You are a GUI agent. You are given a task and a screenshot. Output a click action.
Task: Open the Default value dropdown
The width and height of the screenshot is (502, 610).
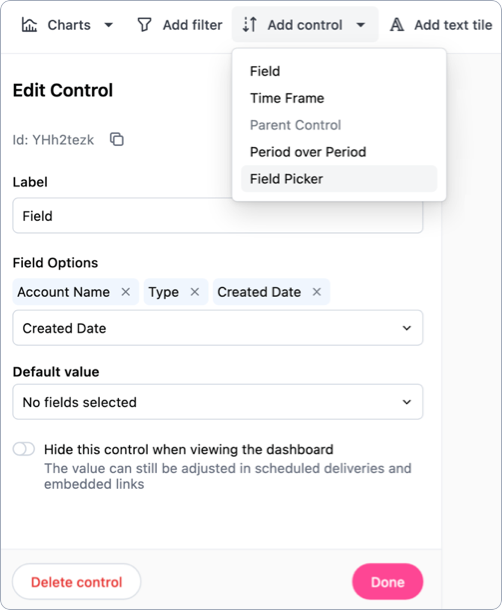click(x=218, y=402)
